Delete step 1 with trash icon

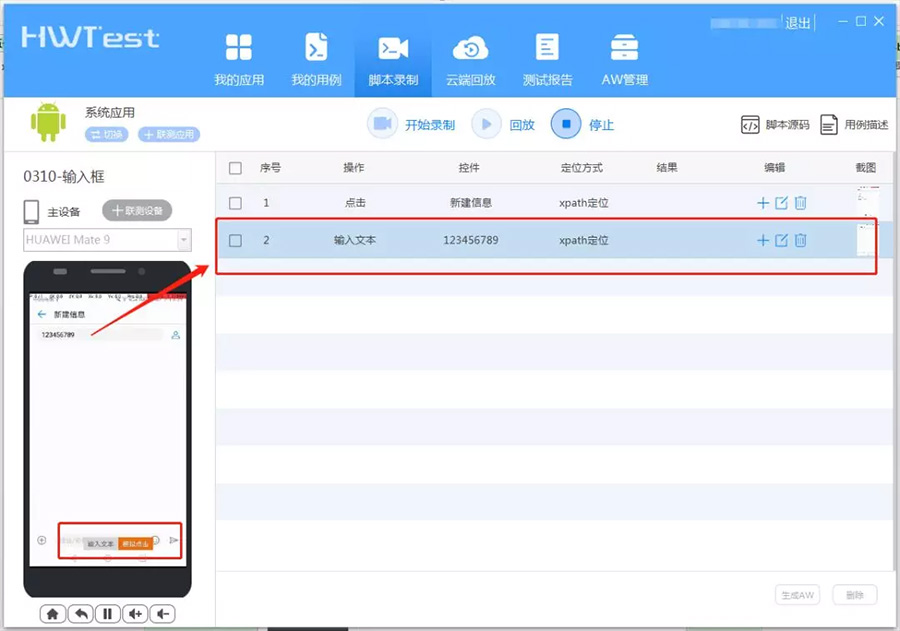(800, 203)
